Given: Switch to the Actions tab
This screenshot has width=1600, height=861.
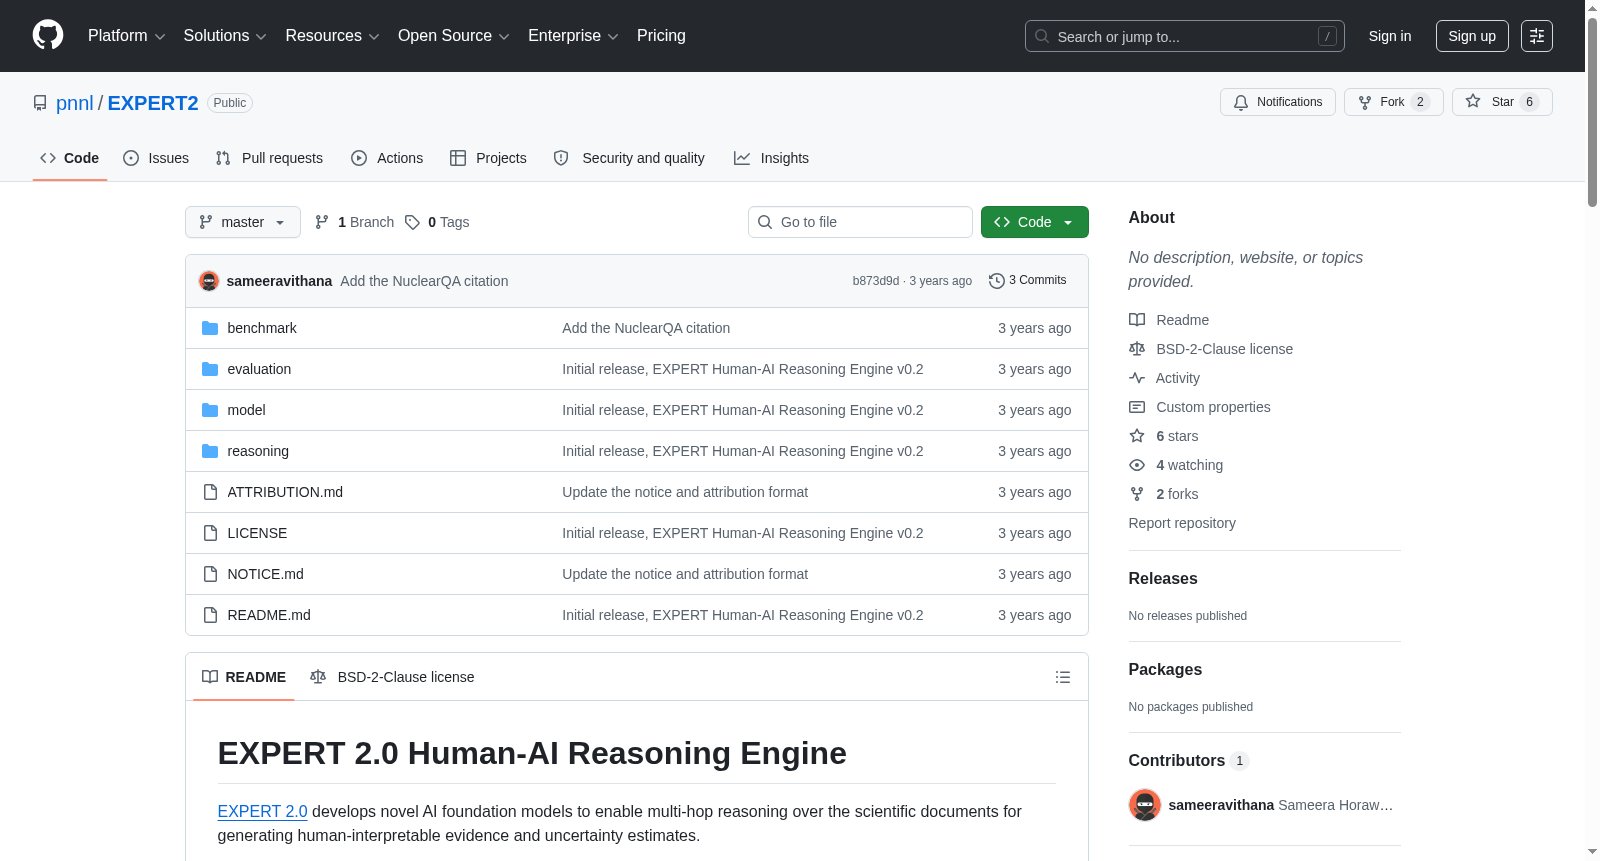Looking at the screenshot, I should [x=387, y=158].
